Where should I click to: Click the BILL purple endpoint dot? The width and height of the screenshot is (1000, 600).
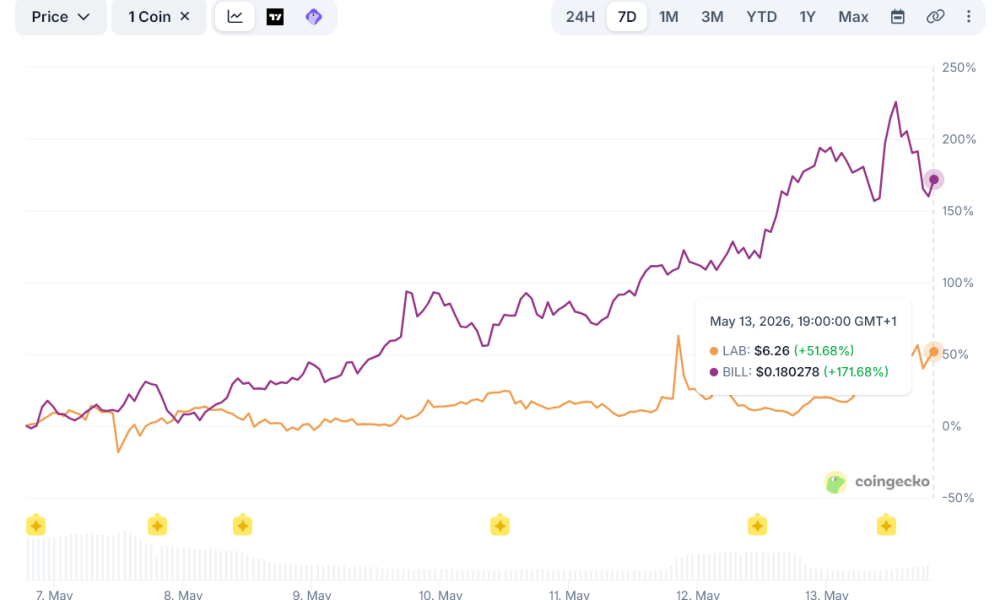pos(934,180)
